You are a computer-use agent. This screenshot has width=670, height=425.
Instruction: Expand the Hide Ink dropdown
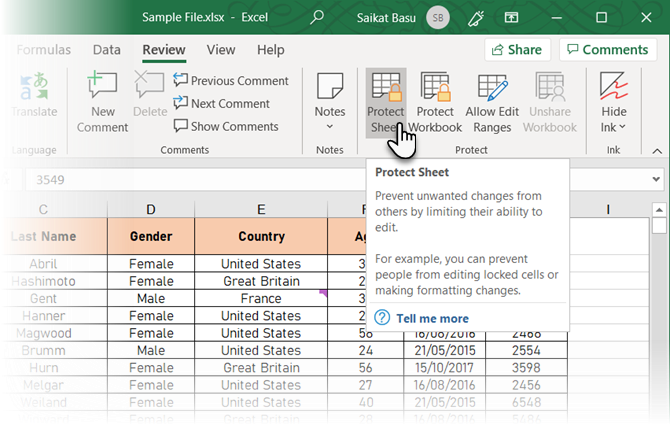coord(614,126)
